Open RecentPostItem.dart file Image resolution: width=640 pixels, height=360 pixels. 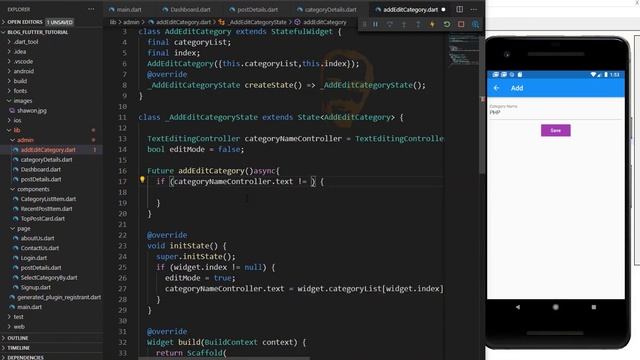pos(46,209)
